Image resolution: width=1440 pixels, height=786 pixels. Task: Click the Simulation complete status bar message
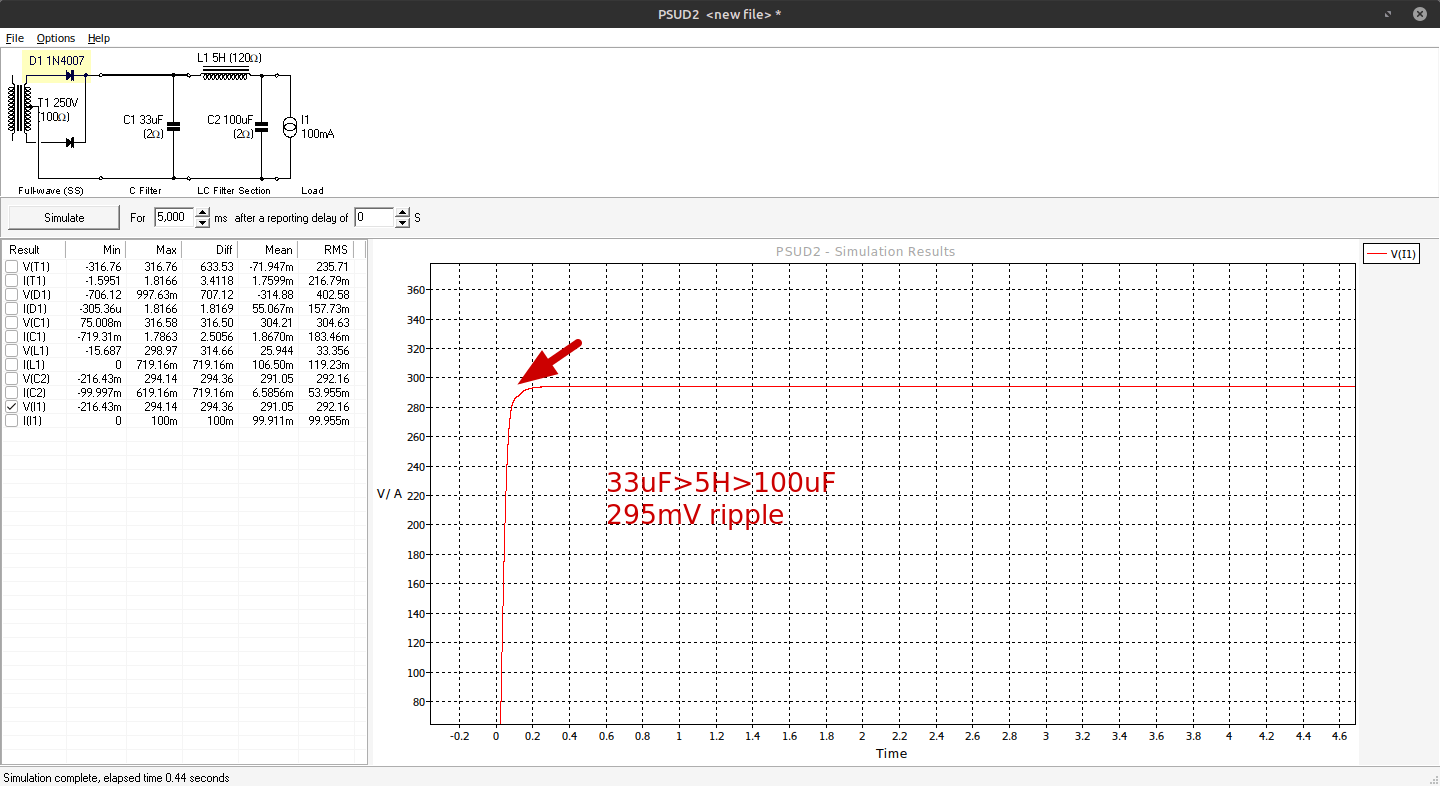(116, 778)
